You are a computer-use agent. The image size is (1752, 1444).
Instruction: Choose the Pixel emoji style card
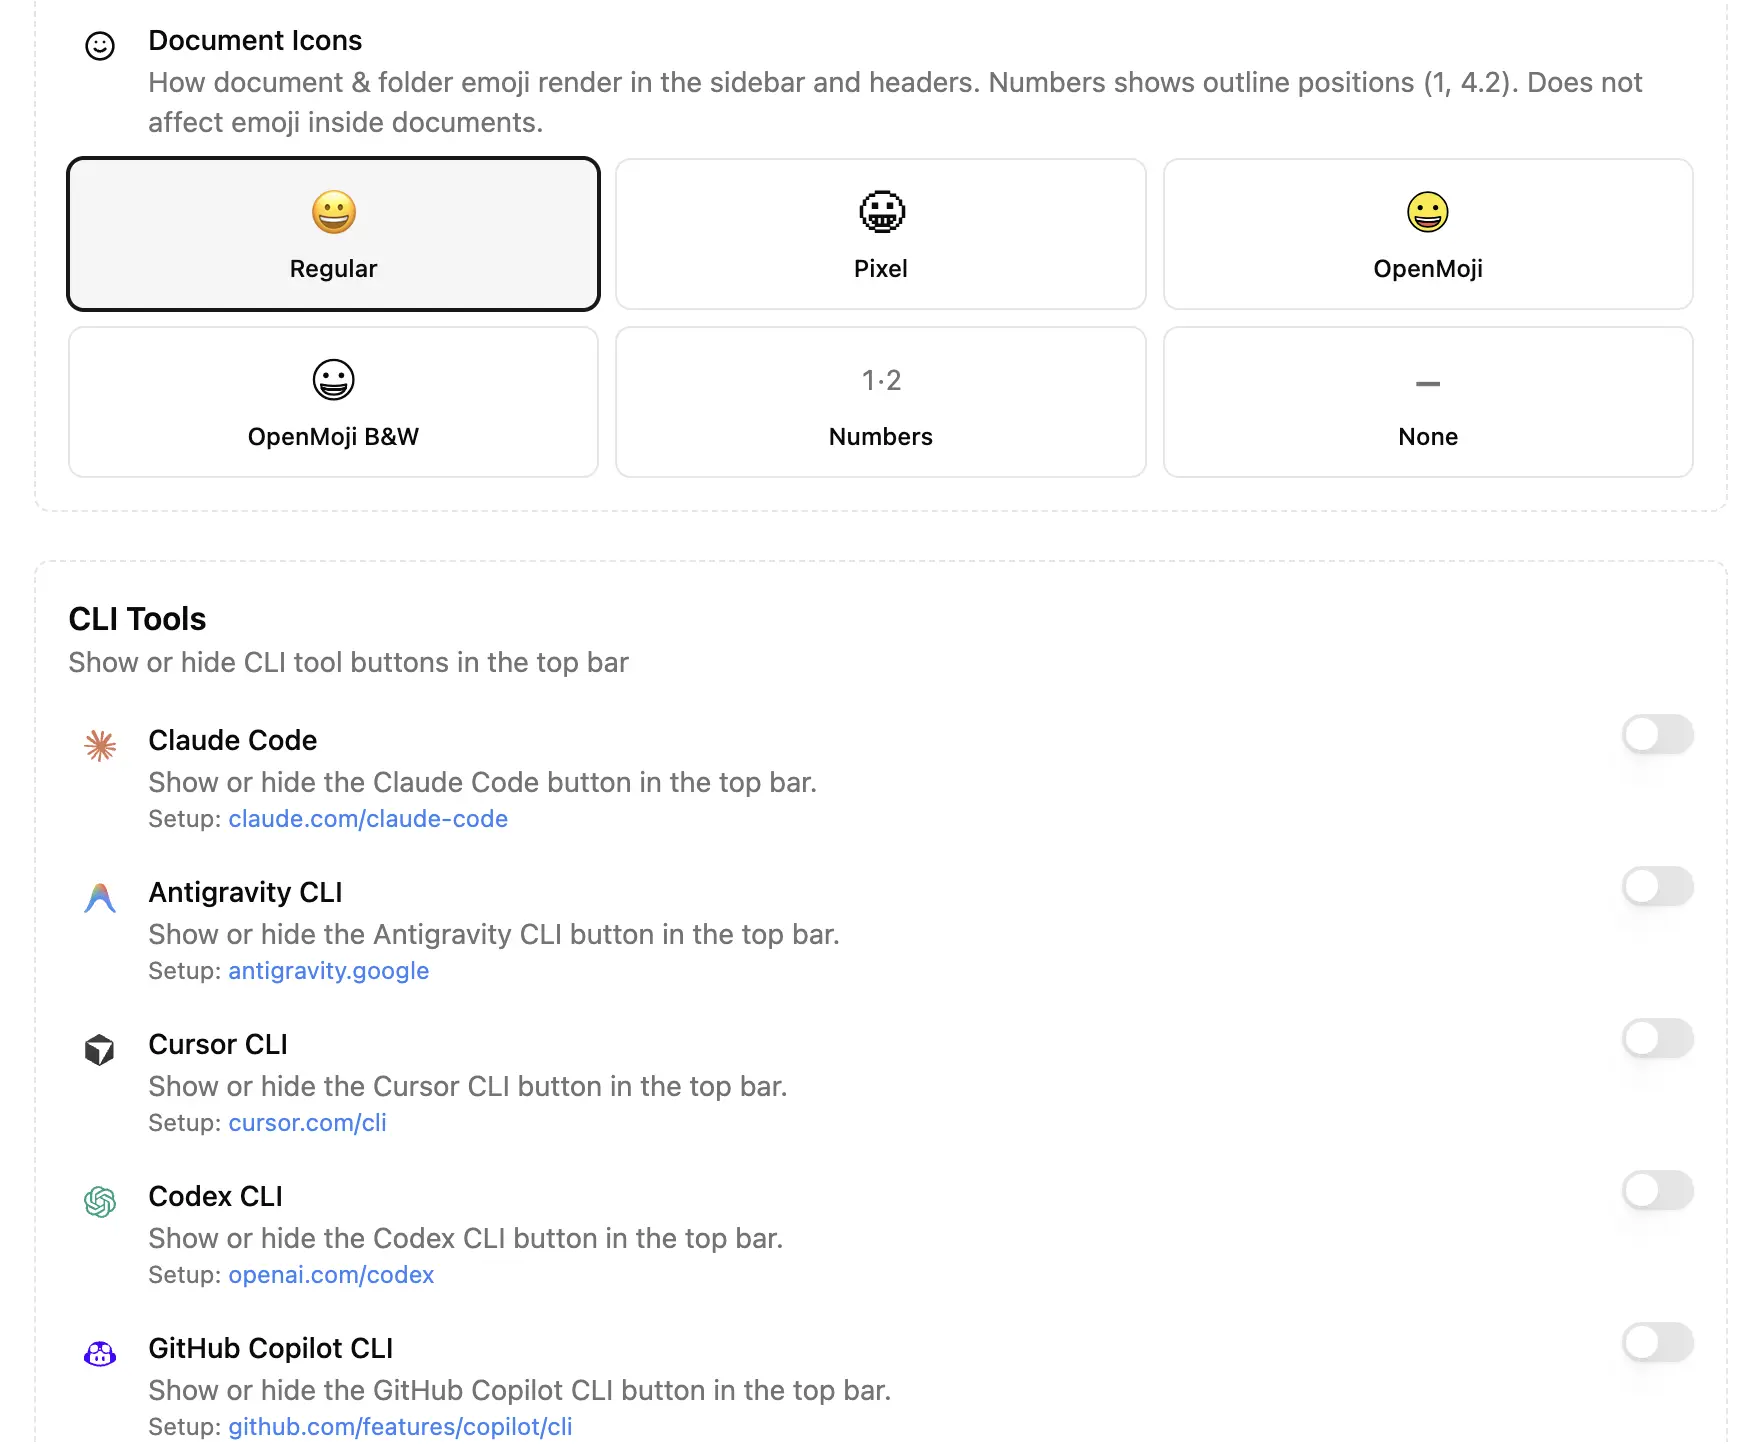coord(880,234)
